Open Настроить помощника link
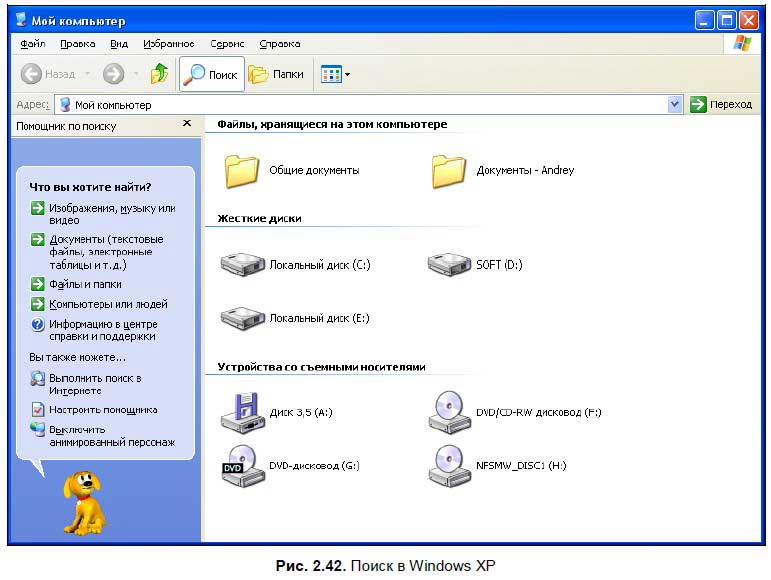This screenshot has height=580, width=771. pyautogui.click(x=103, y=409)
